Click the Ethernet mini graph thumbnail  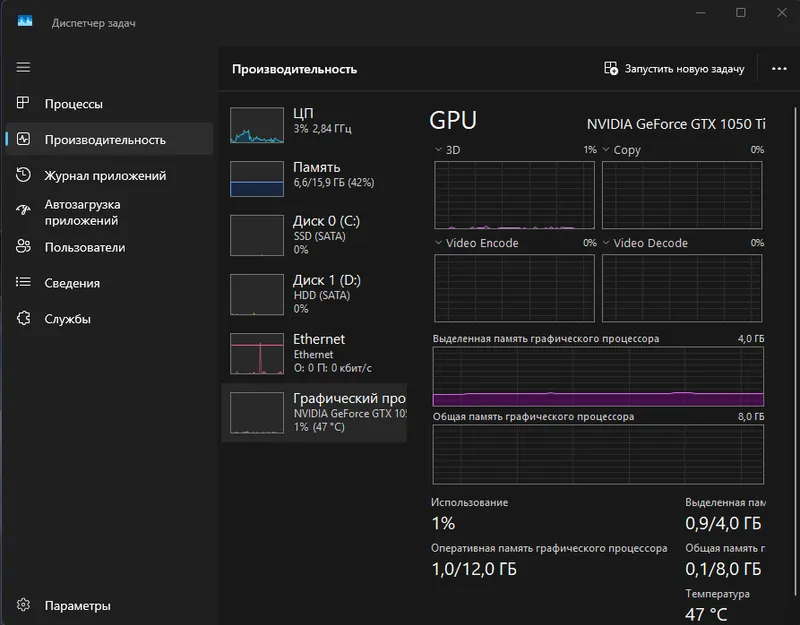[x=257, y=354]
